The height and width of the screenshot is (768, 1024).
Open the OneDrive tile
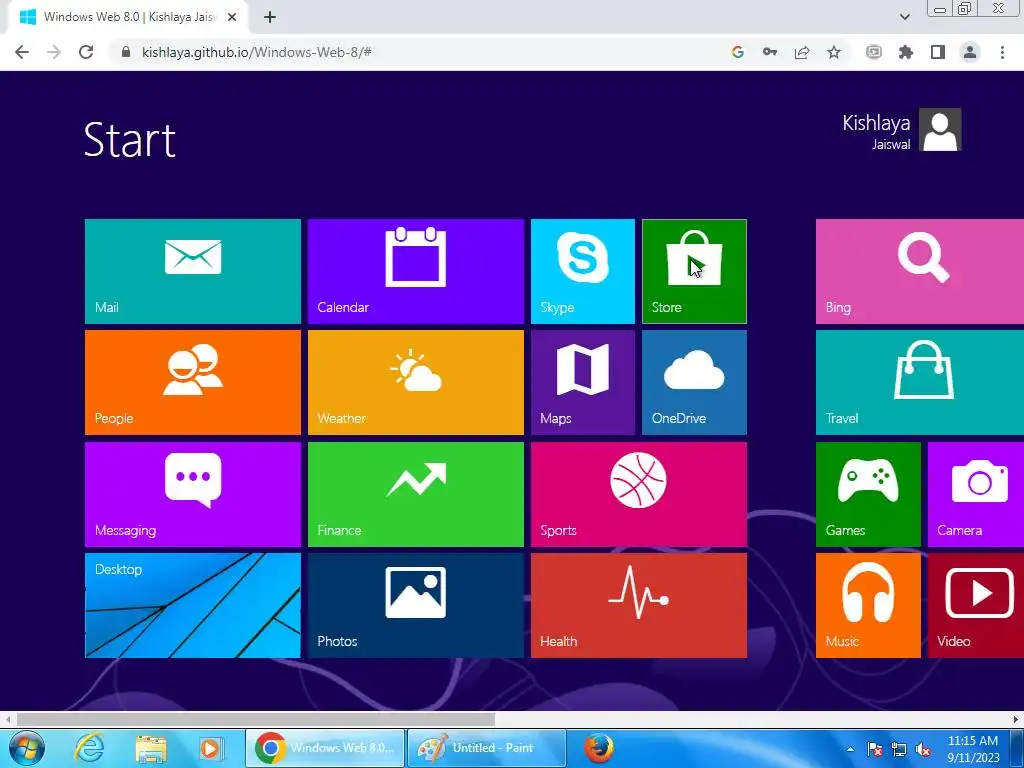[694, 382]
